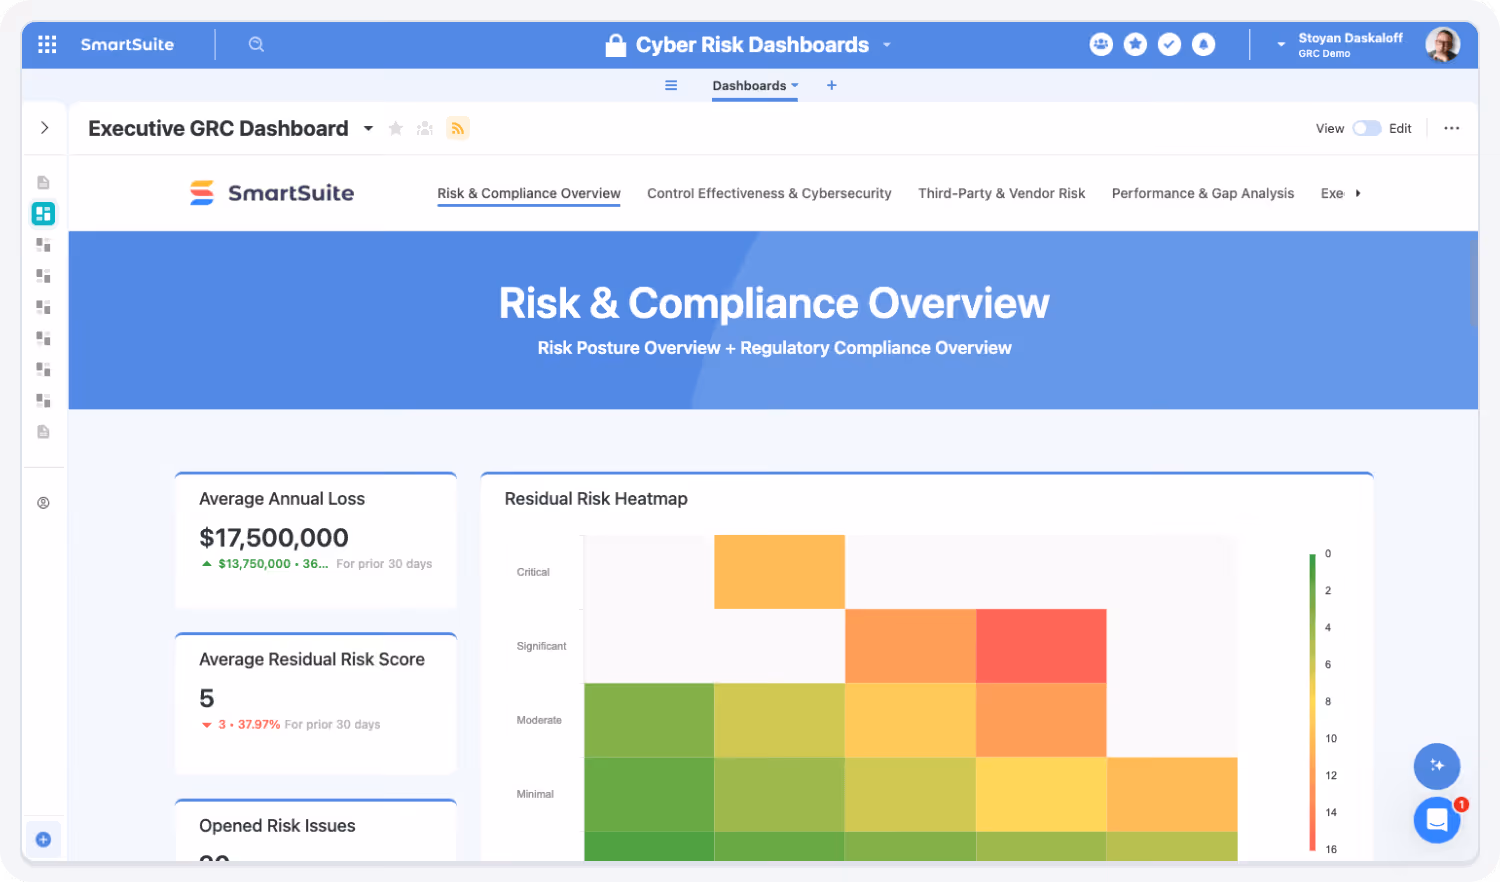
Task: Click the Cyber Risk Dashboards title
Action: coord(752,45)
